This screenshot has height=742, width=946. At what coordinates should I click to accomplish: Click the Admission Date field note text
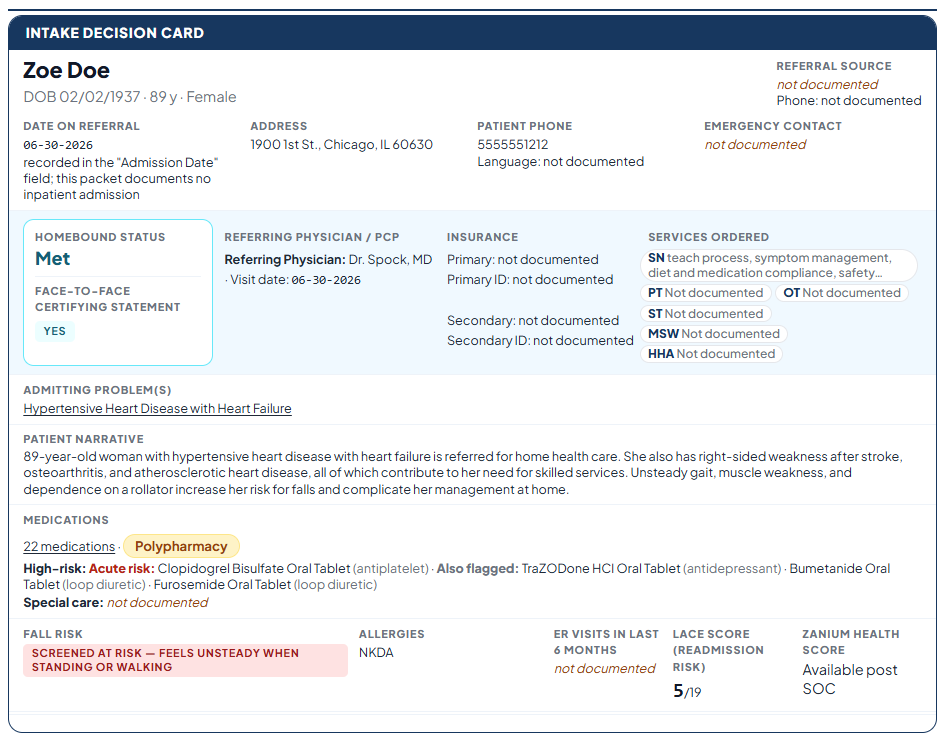(x=121, y=179)
